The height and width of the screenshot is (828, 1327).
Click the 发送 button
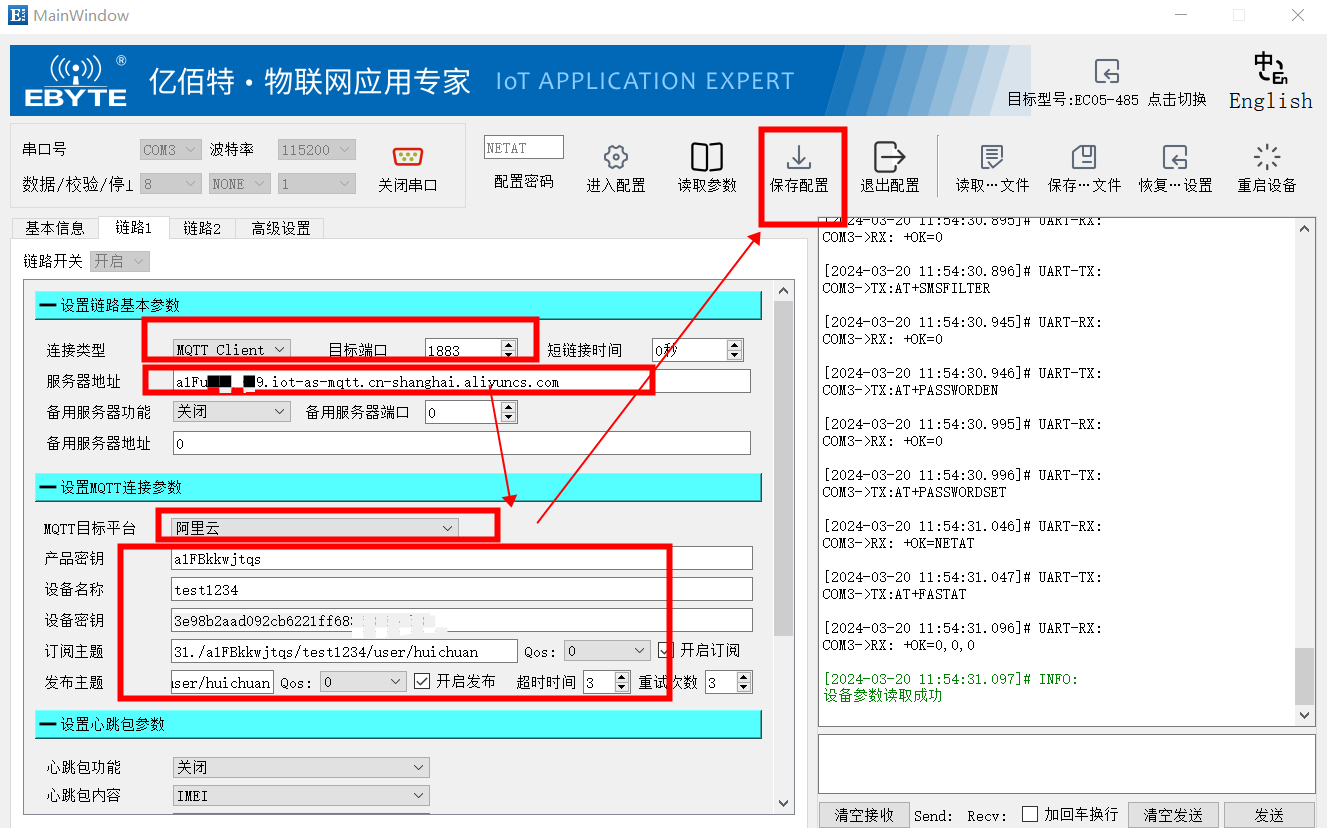[1268, 815]
